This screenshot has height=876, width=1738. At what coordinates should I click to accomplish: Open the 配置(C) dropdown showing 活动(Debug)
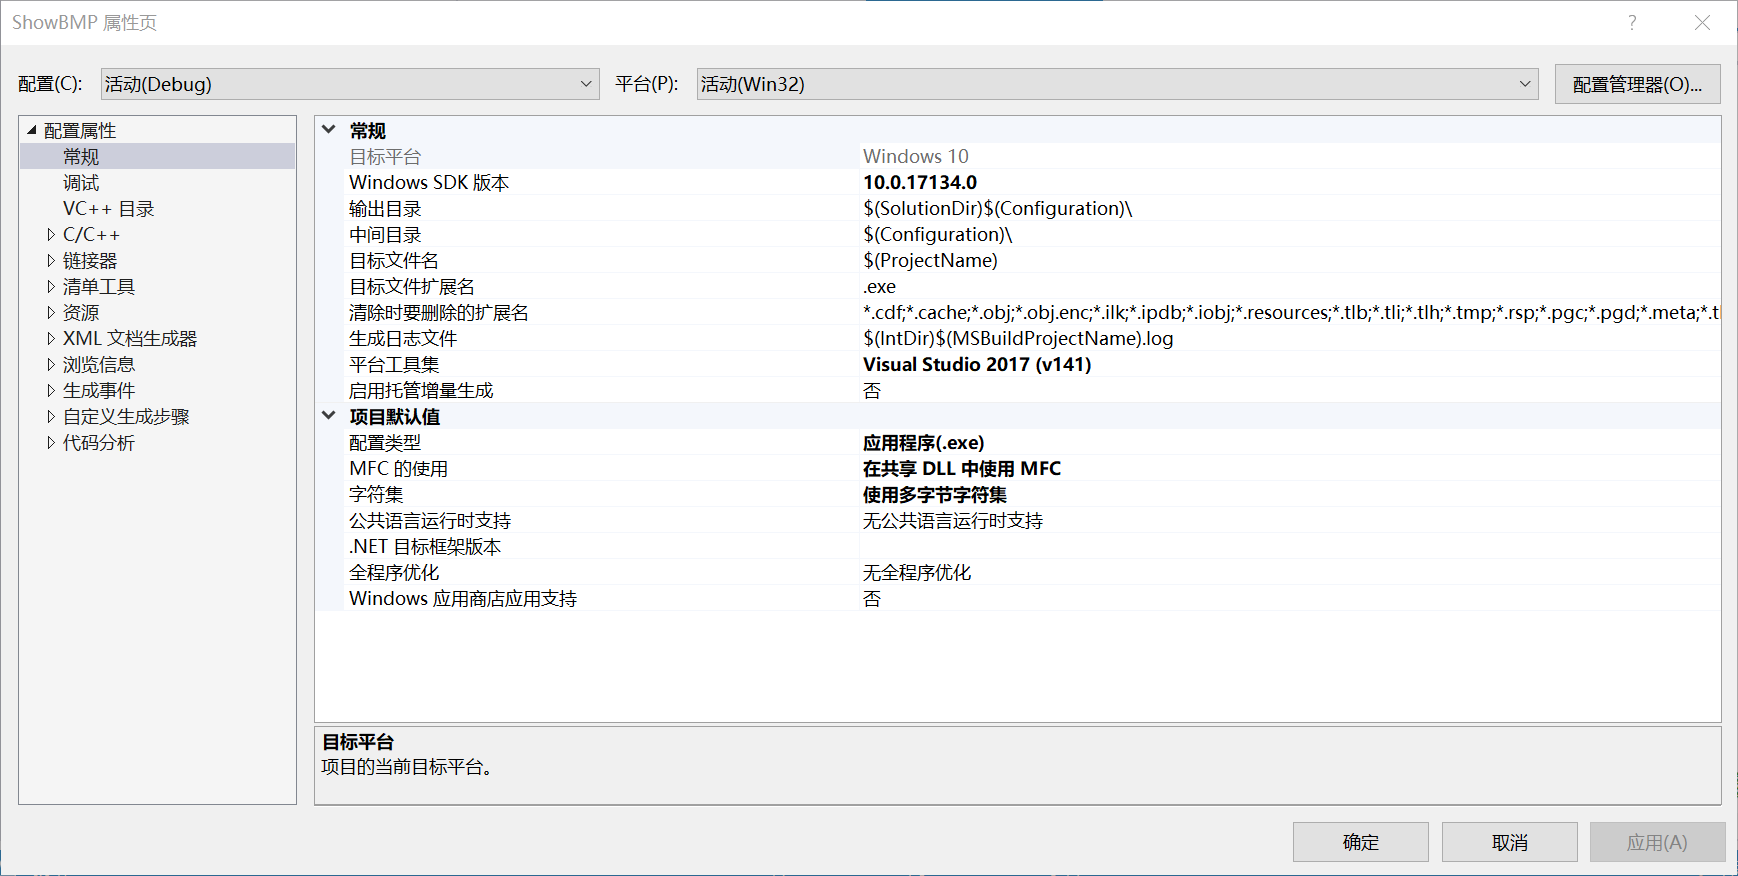point(349,84)
